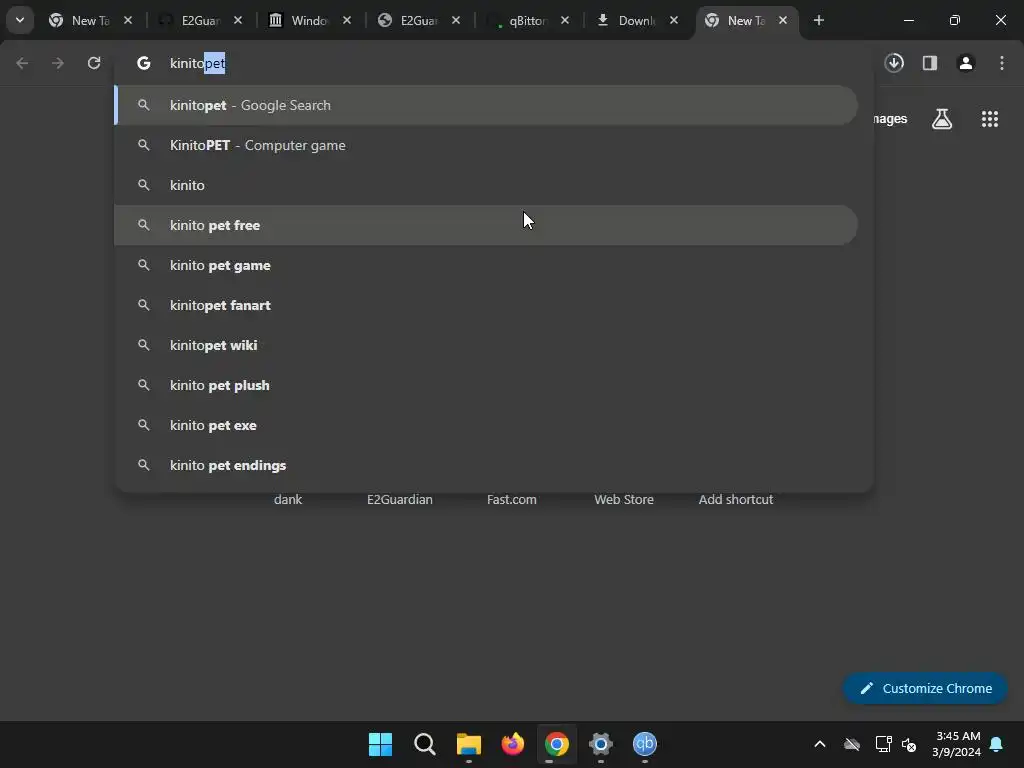Open the tab search dropdown arrow
The image size is (1024, 768).
pyautogui.click(x=20, y=20)
